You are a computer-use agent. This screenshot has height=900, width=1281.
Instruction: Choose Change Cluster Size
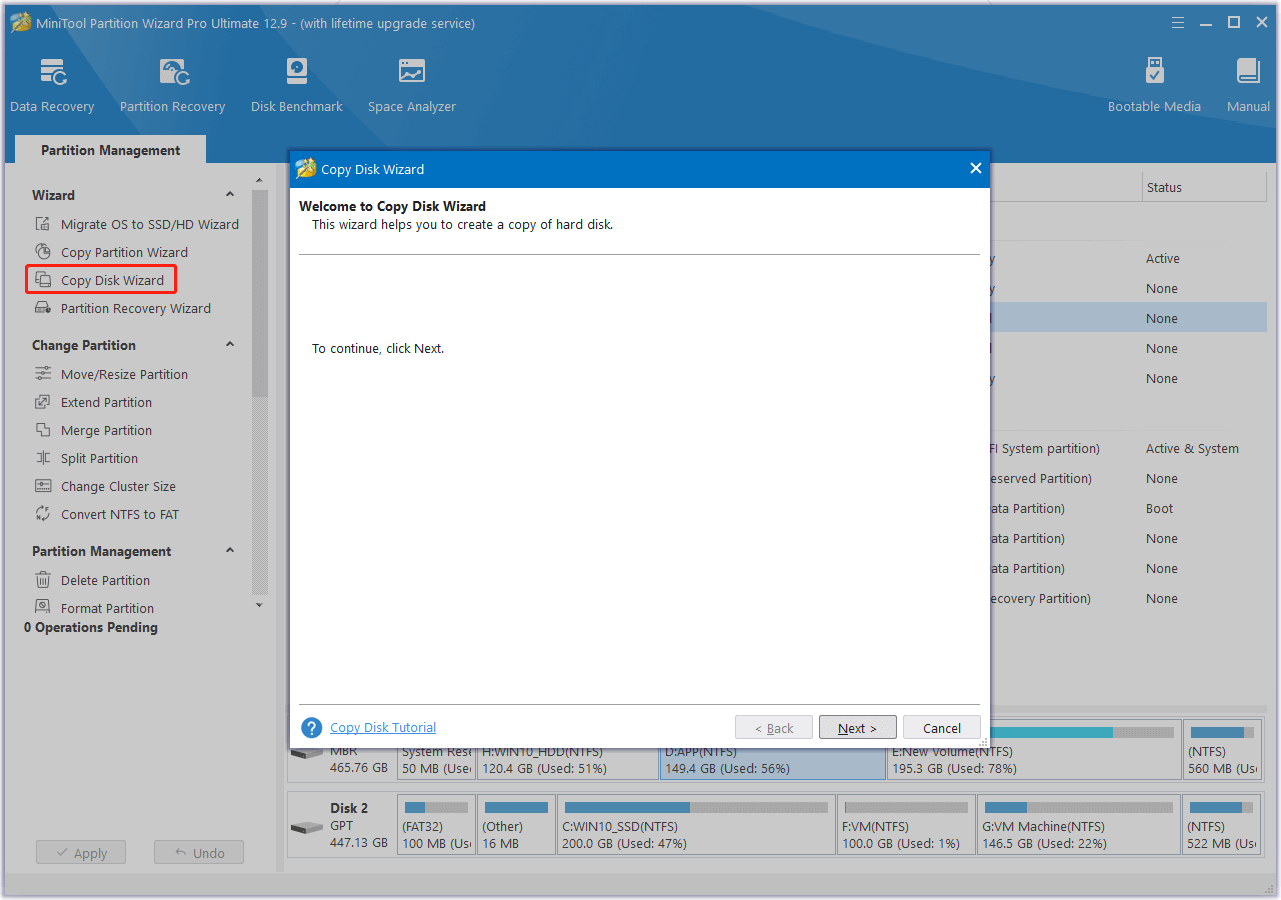pos(118,486)
